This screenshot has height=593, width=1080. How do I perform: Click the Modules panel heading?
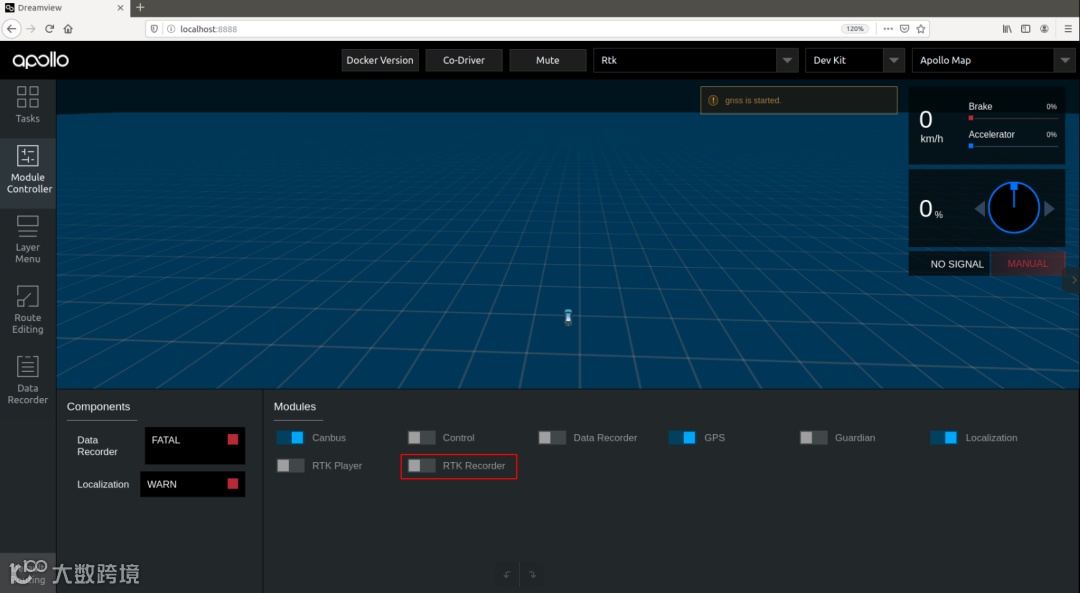tap(295, 406)
